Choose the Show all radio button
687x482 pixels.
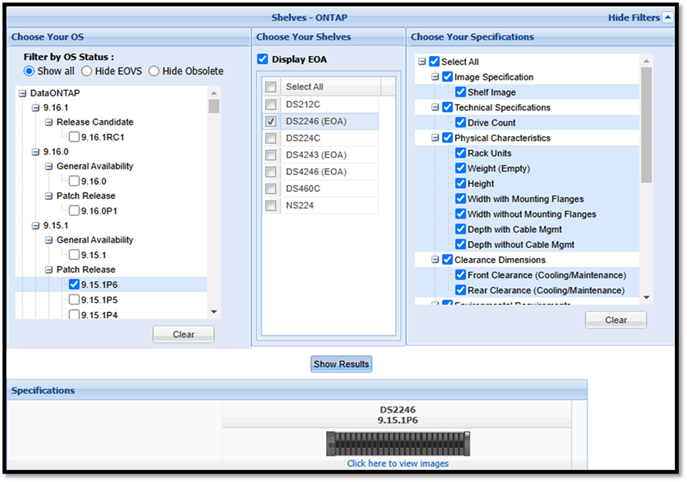30,72
